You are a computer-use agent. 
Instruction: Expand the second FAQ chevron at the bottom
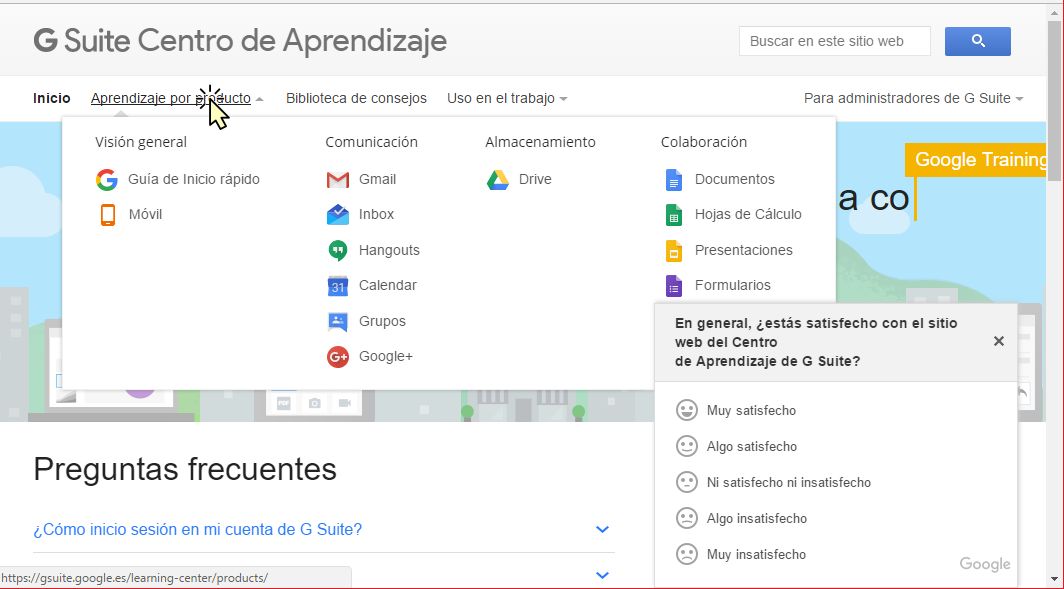coord(602,575)
